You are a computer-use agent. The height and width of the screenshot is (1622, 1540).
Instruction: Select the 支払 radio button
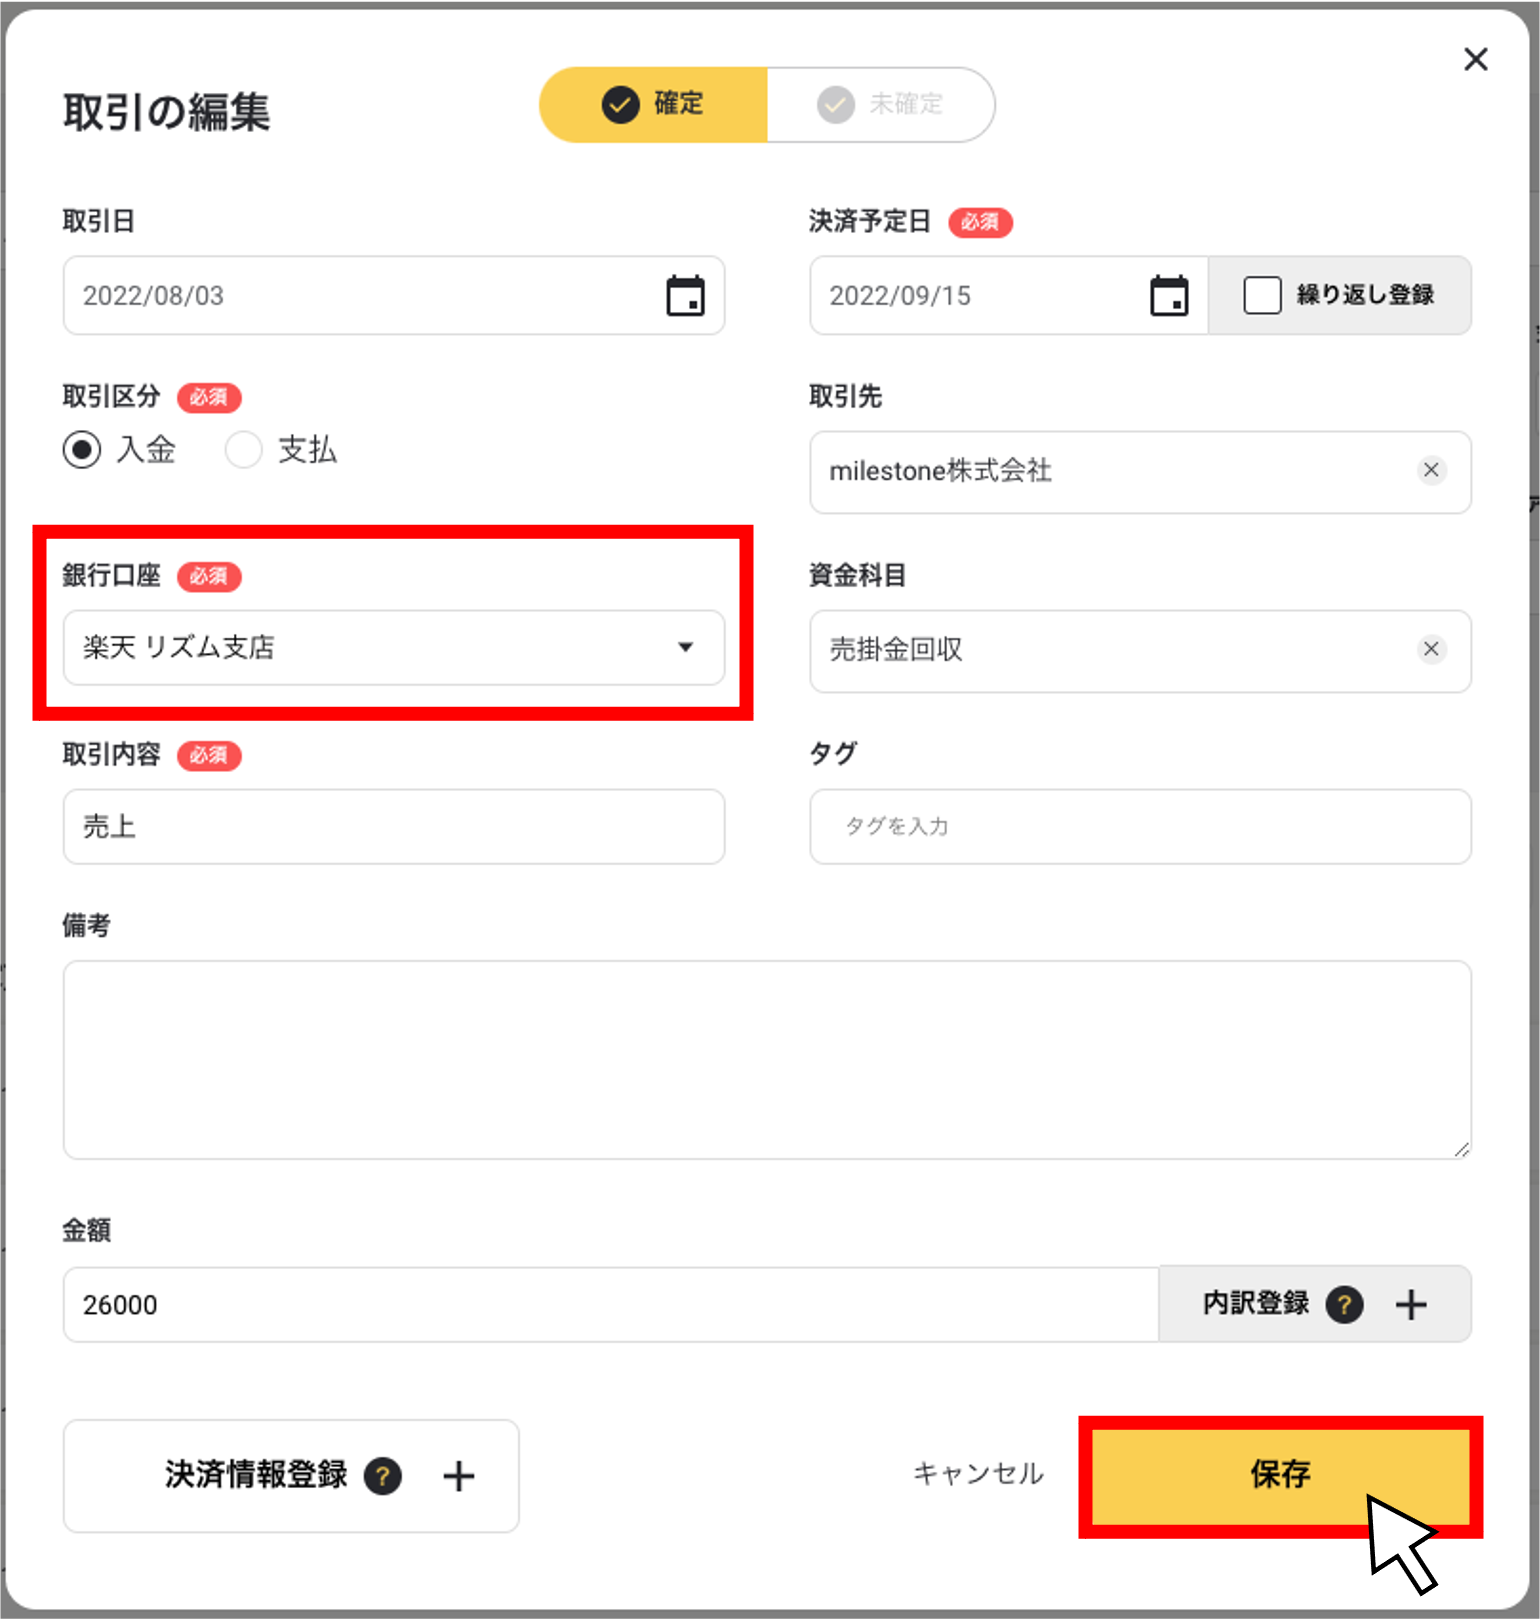(243, 450)
